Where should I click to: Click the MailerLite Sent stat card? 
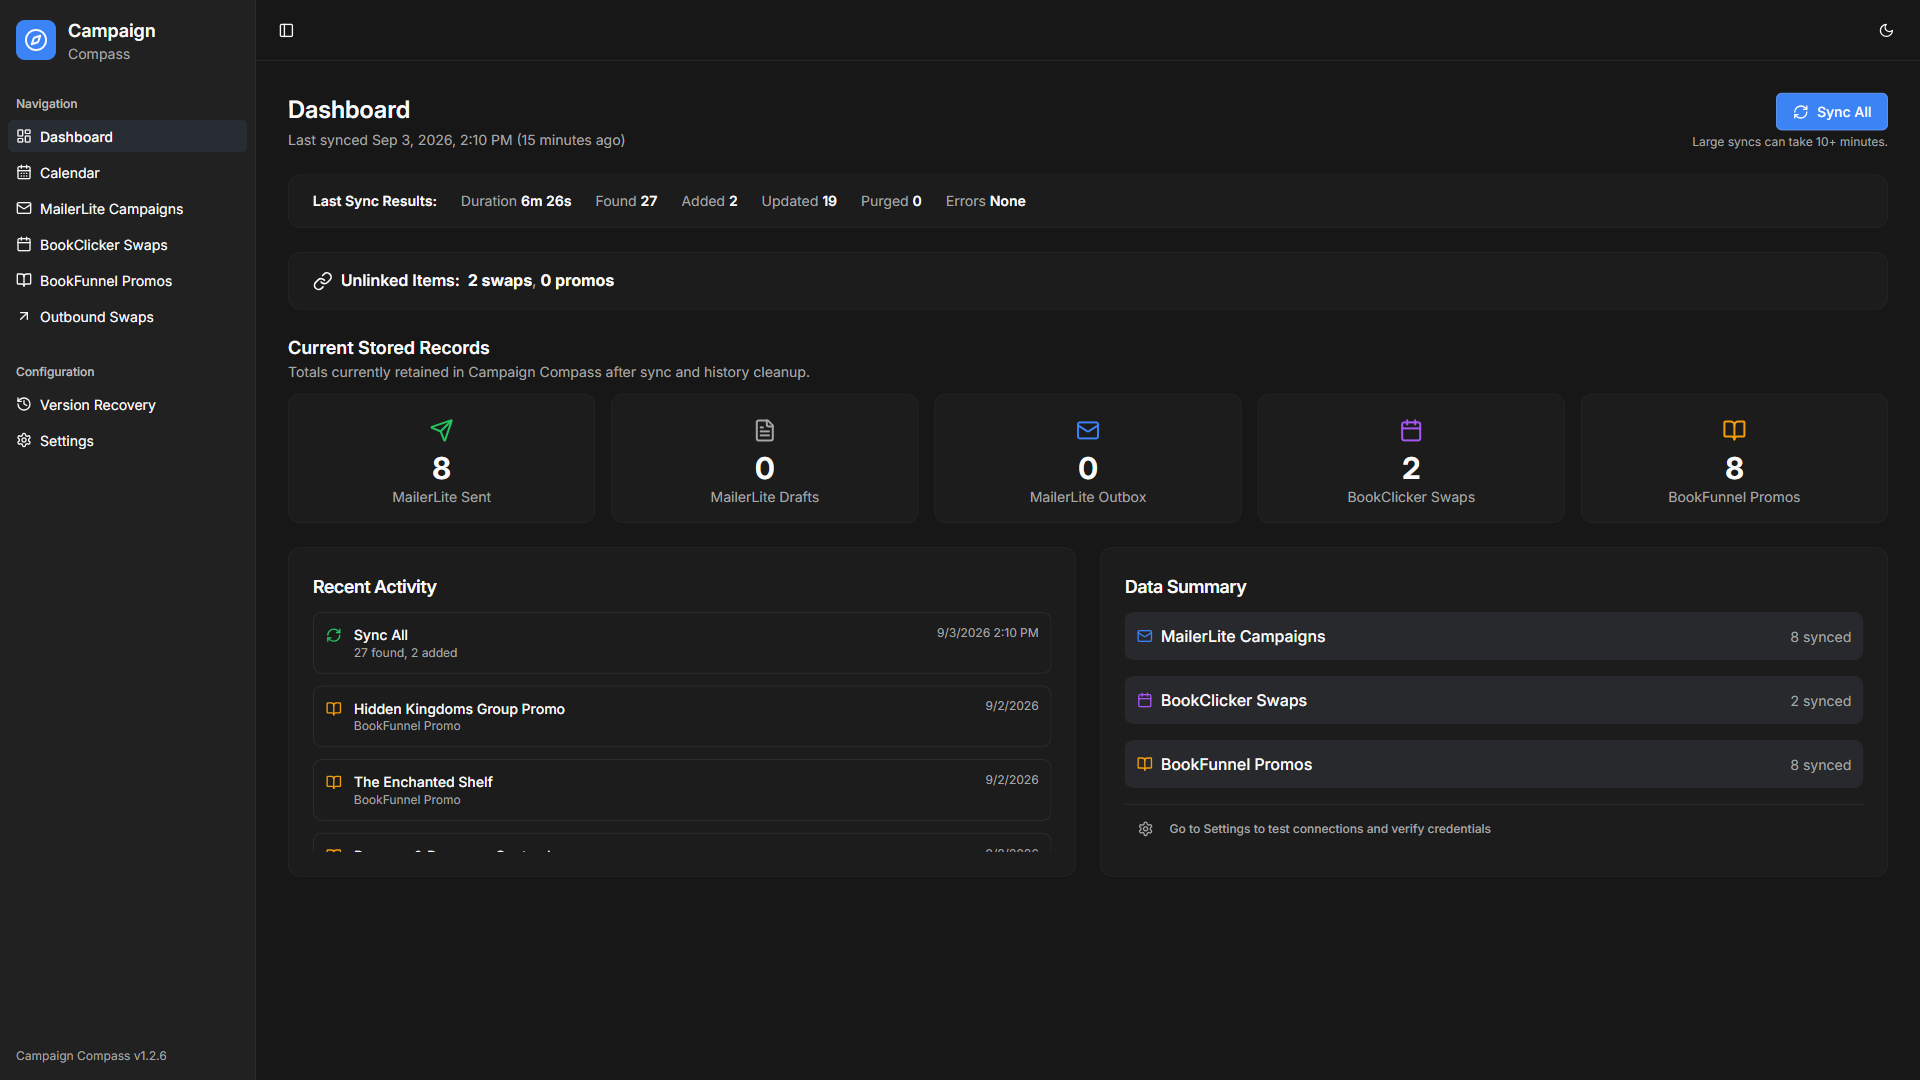(x=441, y=458)
